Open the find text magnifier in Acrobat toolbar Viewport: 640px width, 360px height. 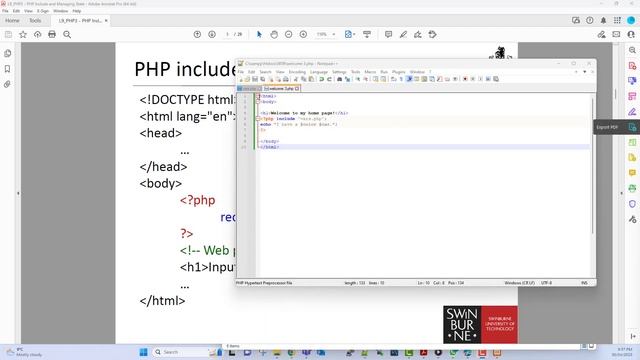tap(67, 35)
